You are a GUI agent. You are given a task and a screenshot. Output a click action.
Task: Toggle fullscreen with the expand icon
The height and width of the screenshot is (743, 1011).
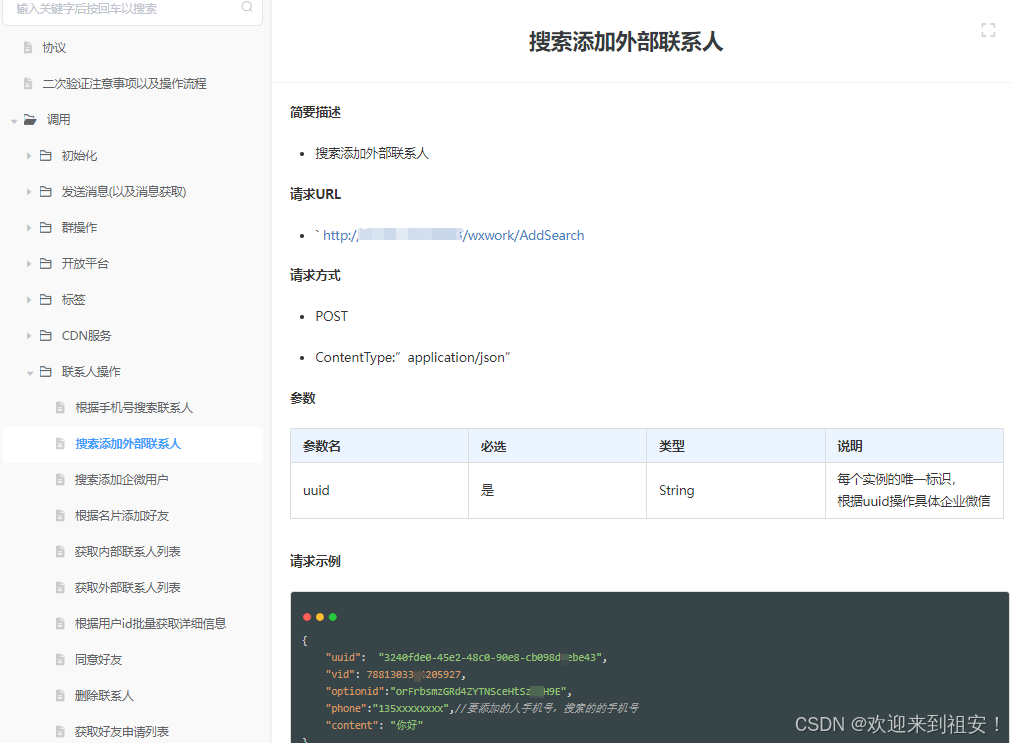tap(988, 30)
